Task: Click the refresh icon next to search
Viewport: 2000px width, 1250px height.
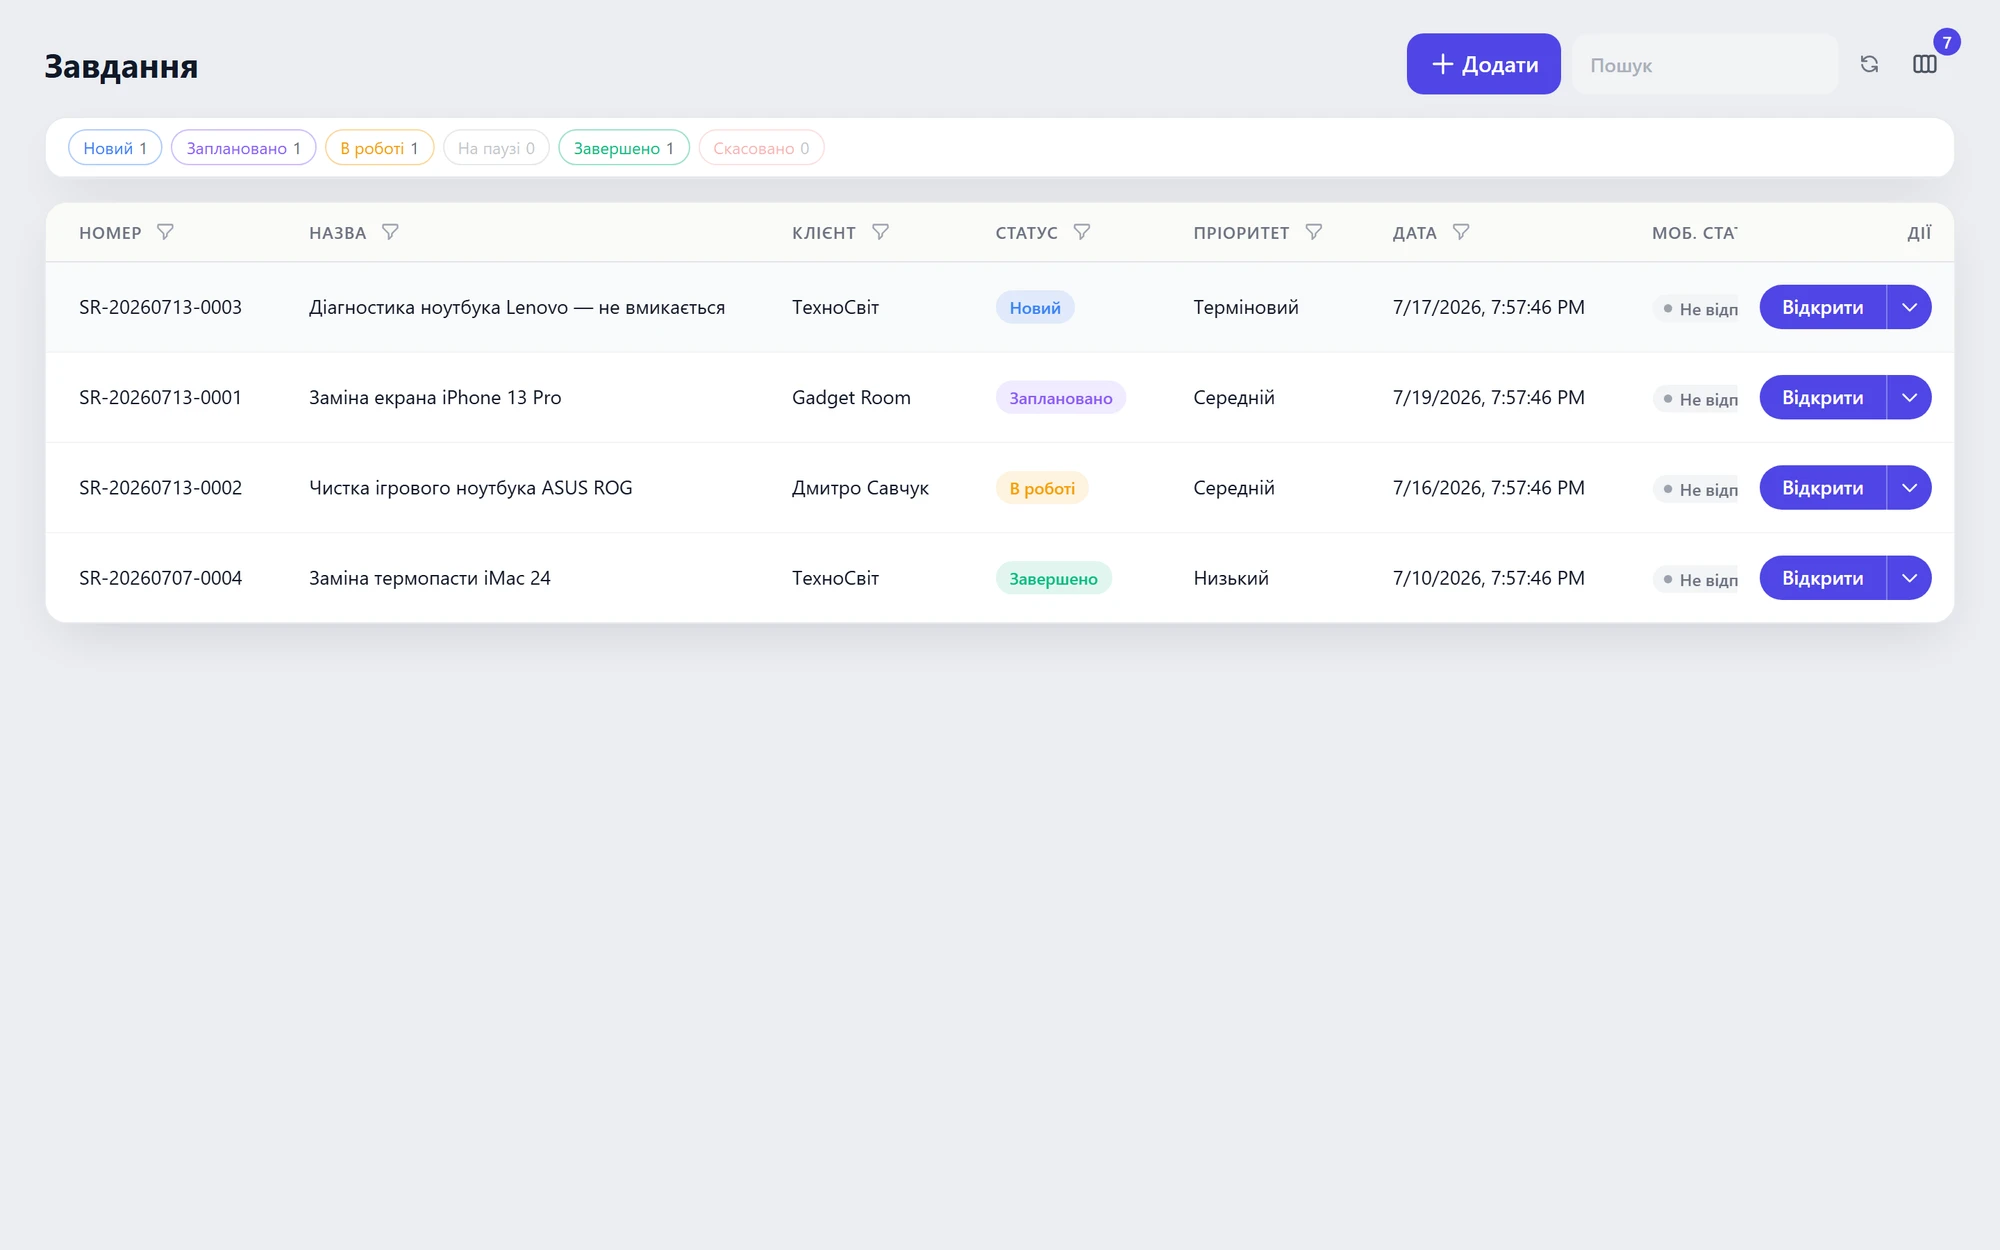Action: point(1869,64)
